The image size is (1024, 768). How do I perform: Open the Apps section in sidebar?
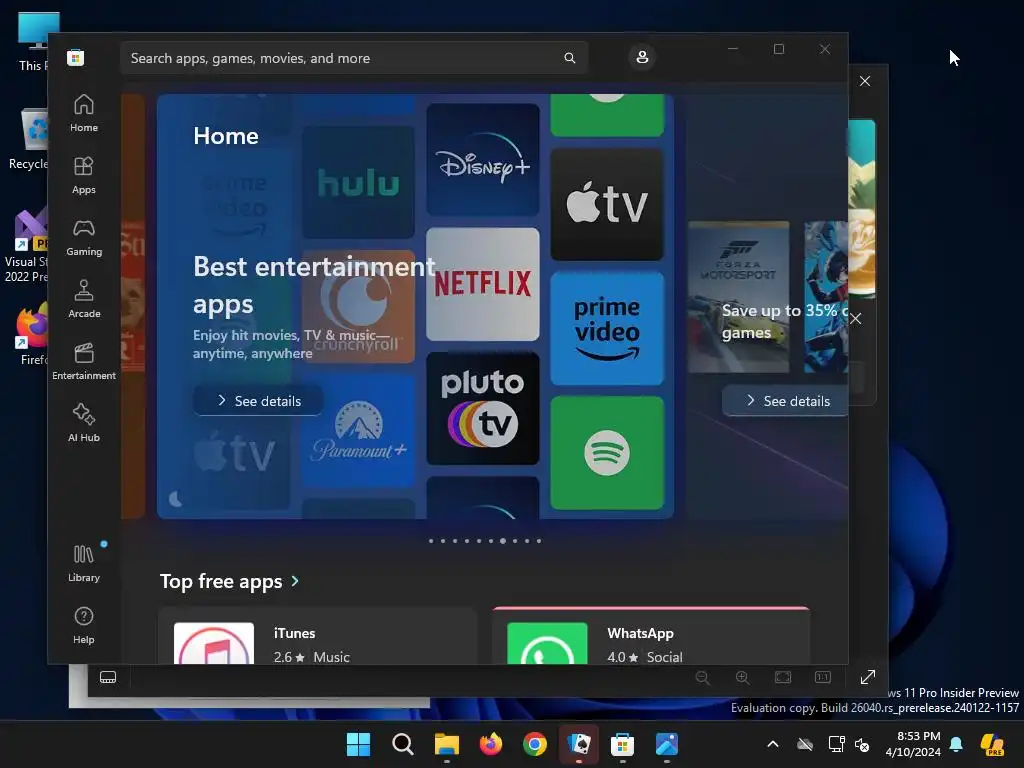tap(84, 175)
